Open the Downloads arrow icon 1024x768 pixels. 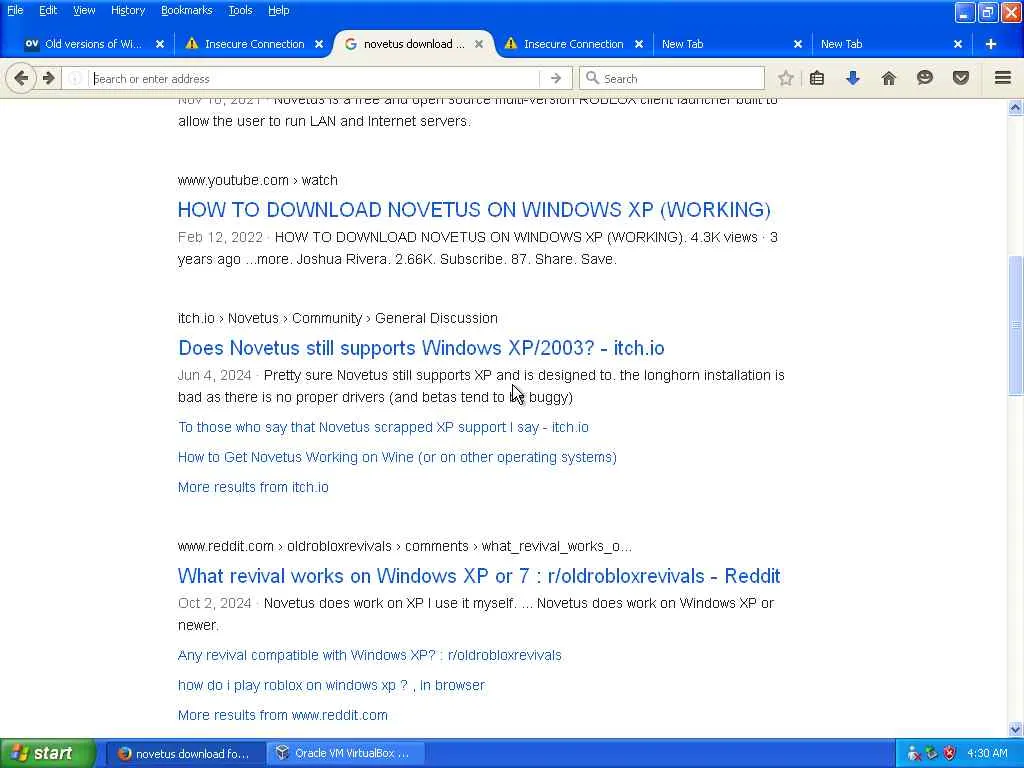(852, 78)
